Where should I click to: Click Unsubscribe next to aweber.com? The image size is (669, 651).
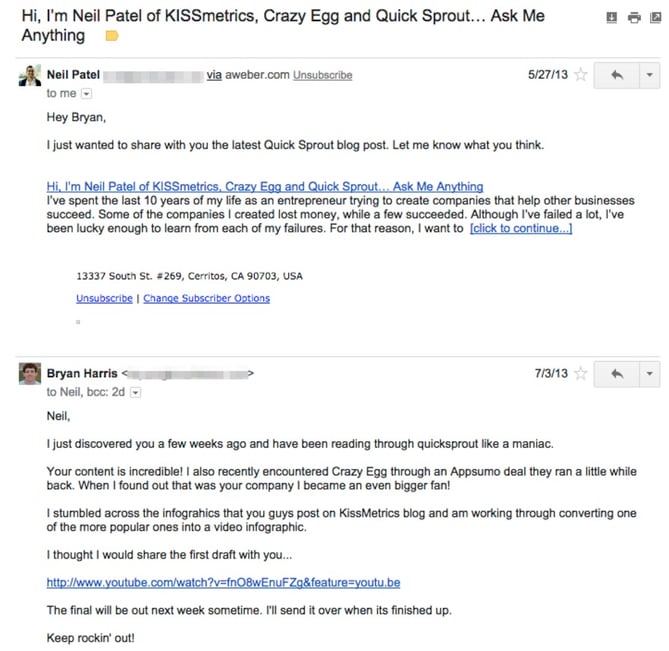pyautogui.click(x=322, y=75)
